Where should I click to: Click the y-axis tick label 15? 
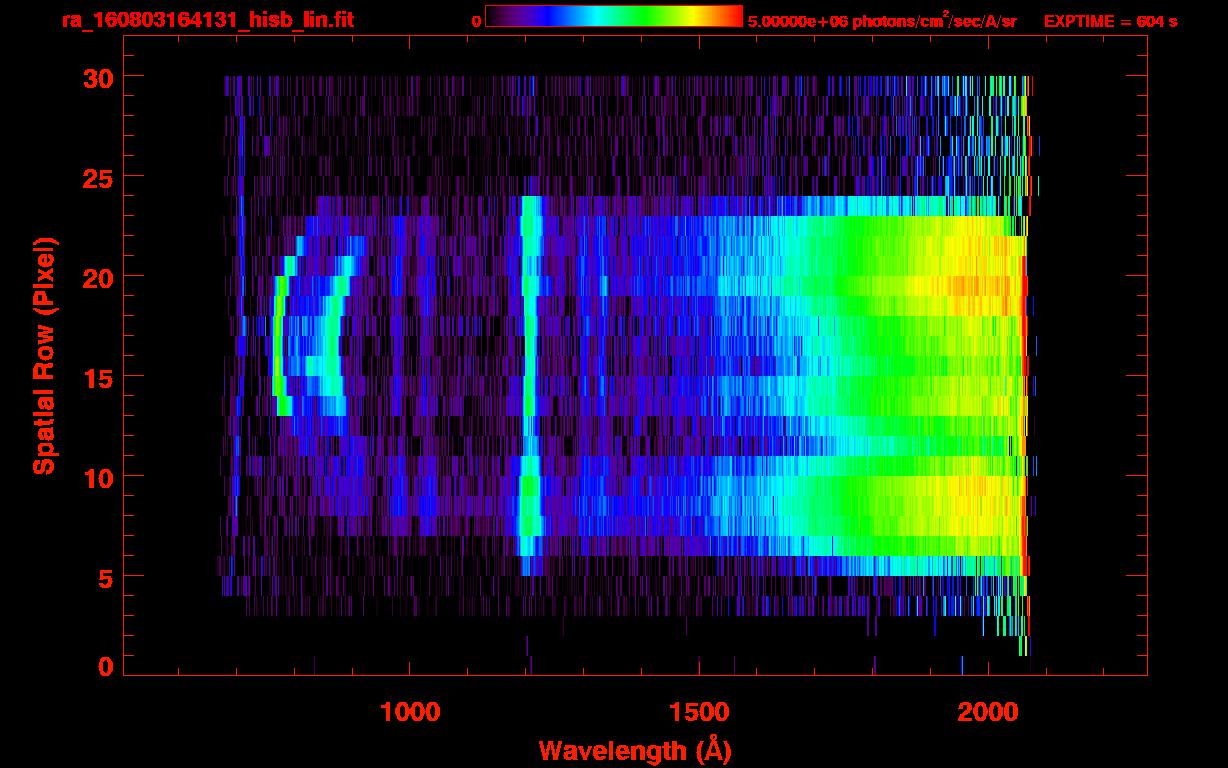(x=100, y=377)
